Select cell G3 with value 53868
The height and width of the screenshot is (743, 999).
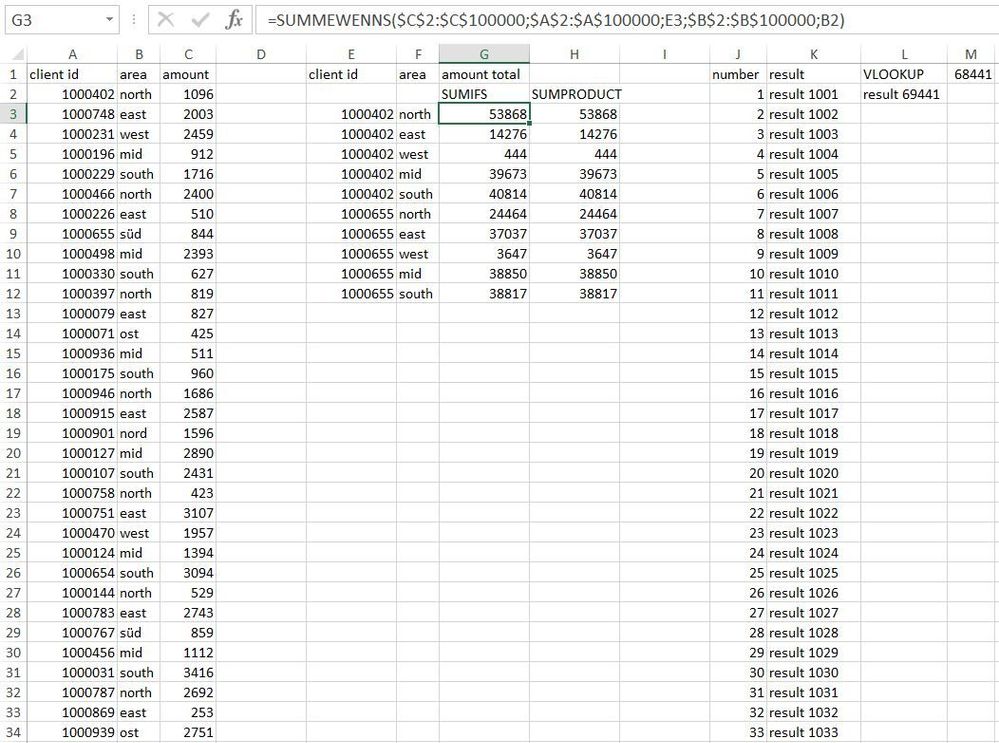point(484,114)
